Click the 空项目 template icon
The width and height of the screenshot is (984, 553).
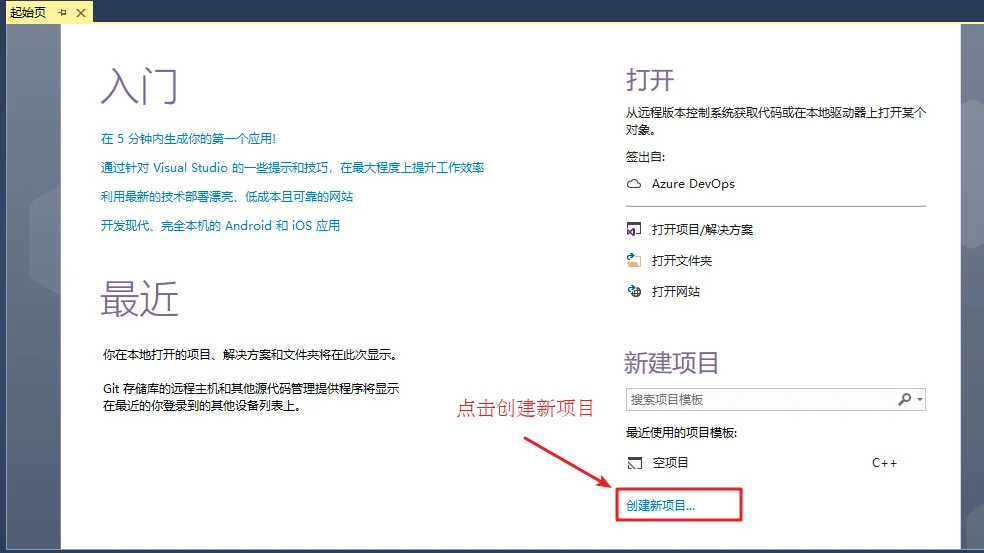(x=634, y=463)
